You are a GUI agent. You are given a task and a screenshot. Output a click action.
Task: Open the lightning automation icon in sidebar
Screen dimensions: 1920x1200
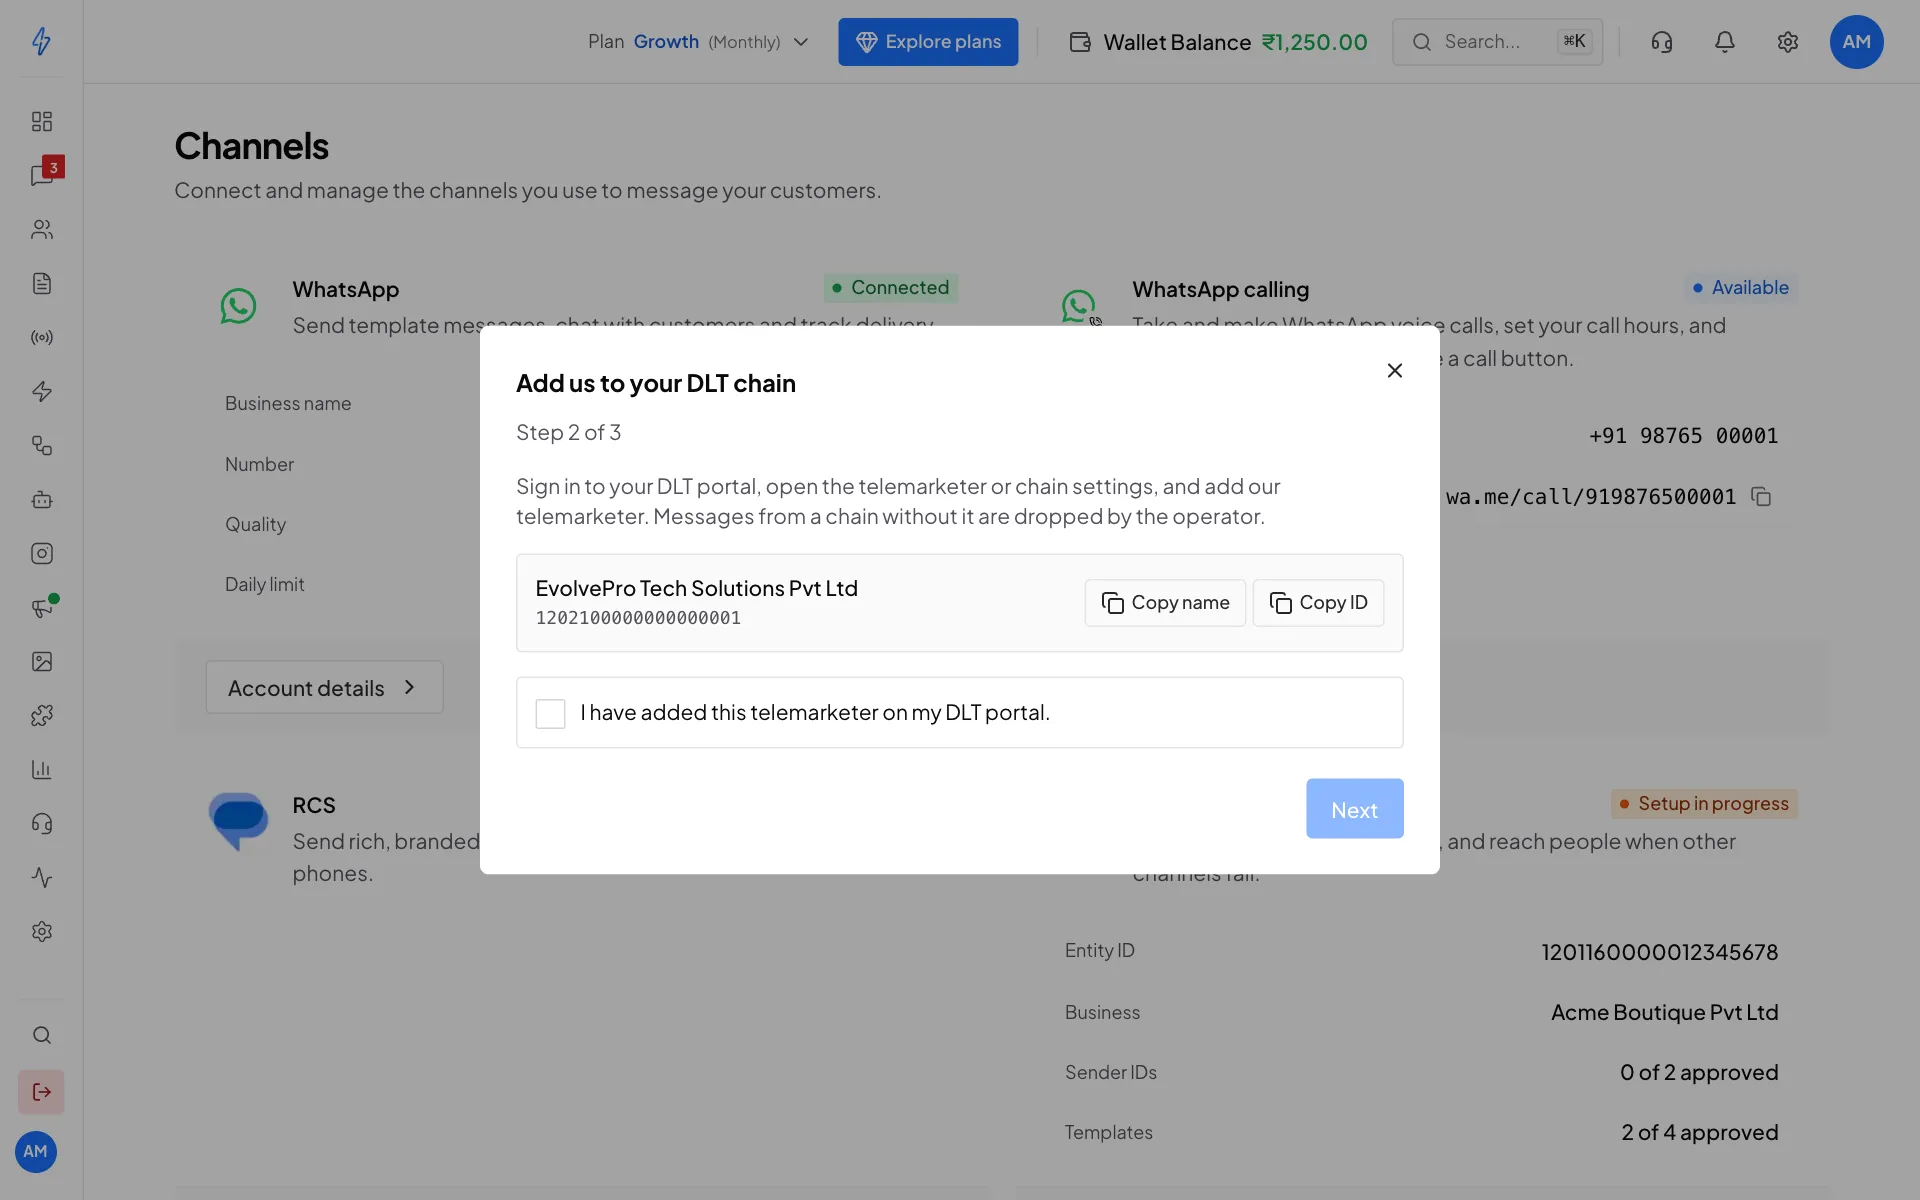click(41, 391)
